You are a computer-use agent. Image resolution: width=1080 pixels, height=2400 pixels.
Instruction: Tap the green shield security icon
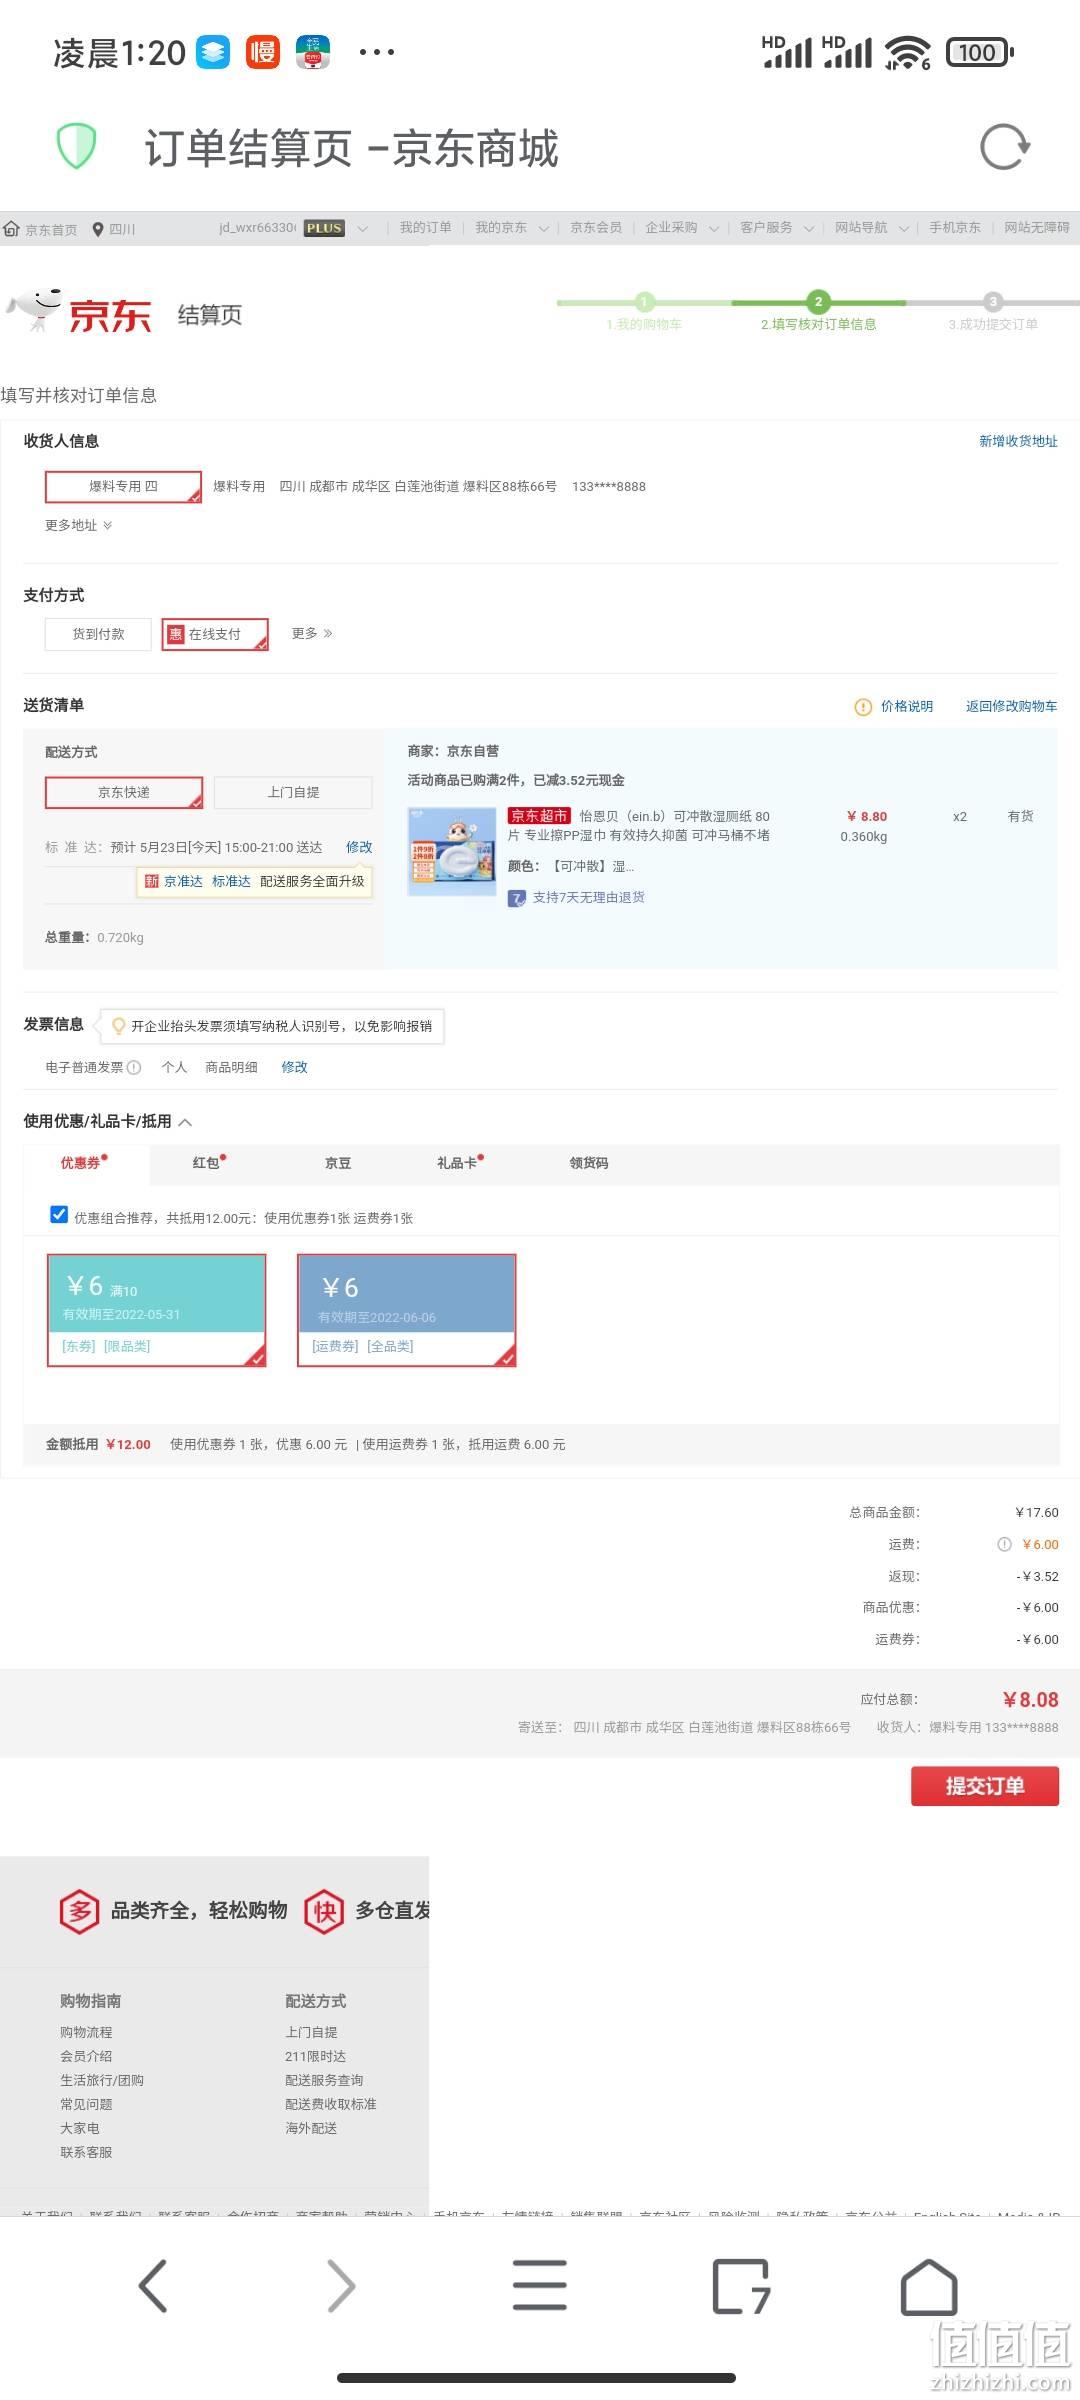pos(76,147)
